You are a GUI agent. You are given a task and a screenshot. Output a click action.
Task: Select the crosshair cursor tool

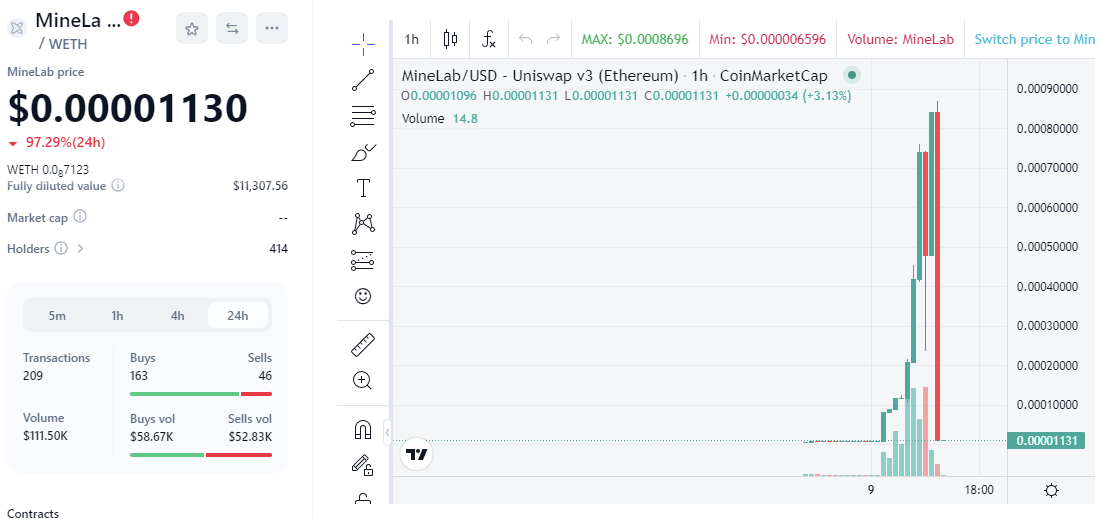[x=363, y=44]
